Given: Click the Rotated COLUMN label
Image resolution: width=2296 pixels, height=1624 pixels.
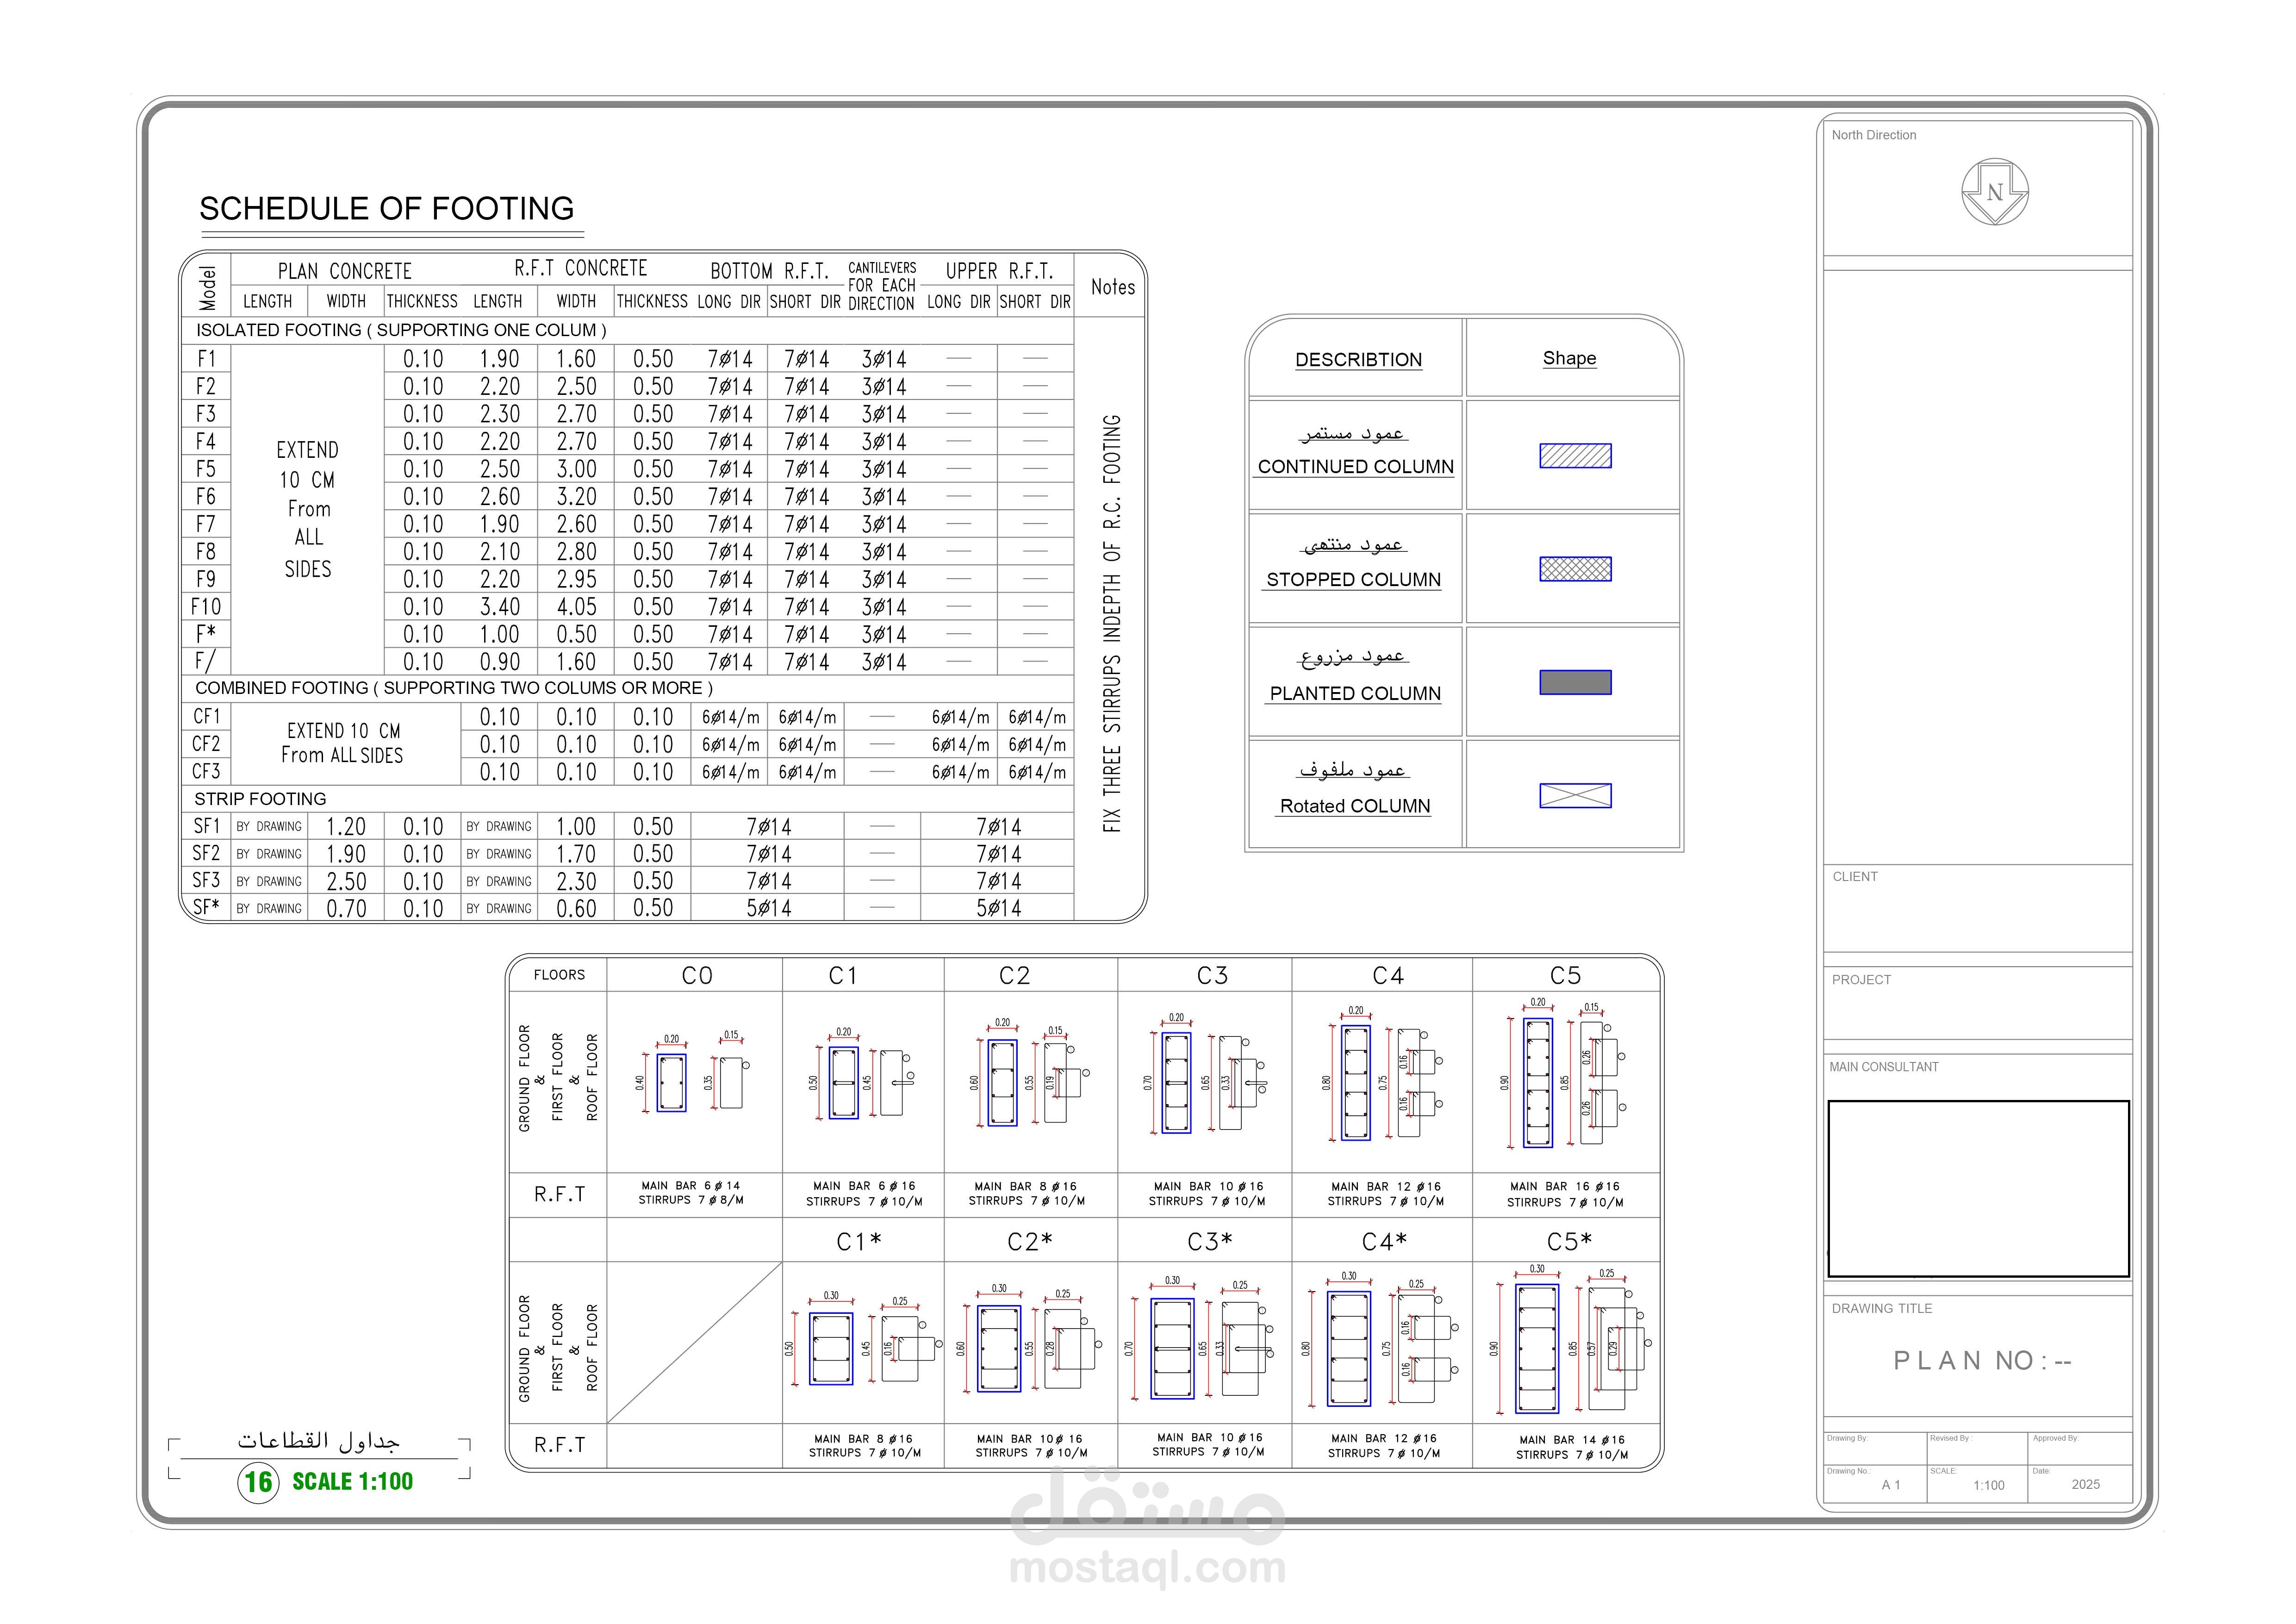Looking at the screenshot, I should click(x=1355, y=806).
